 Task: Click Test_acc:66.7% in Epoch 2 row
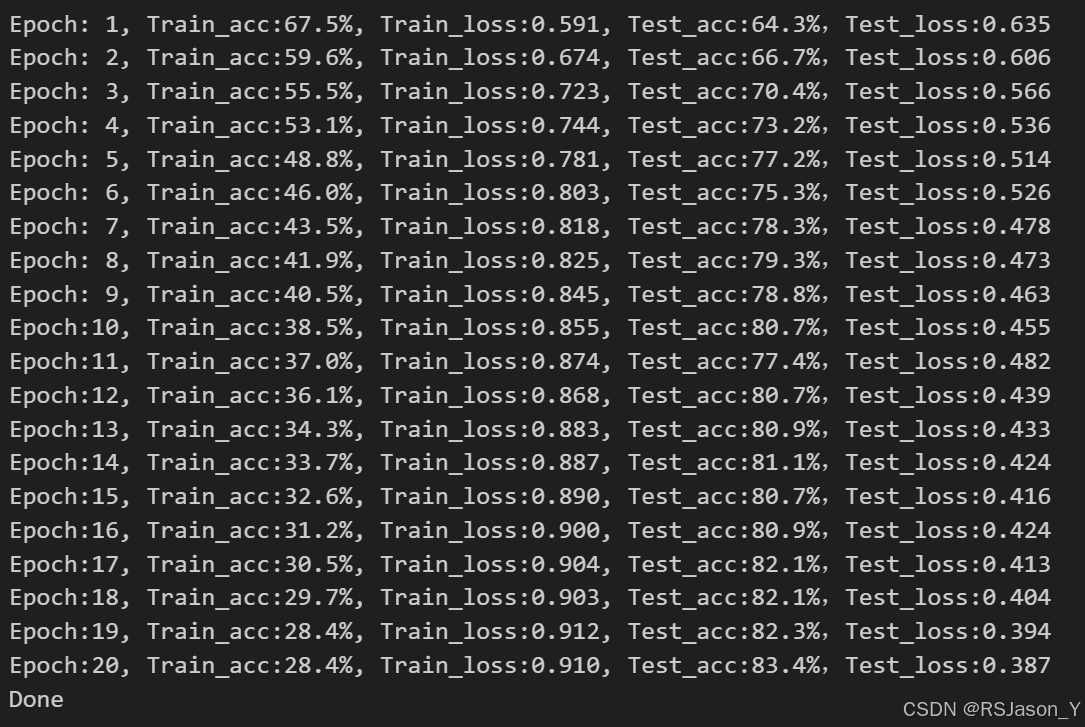(724, 58)
